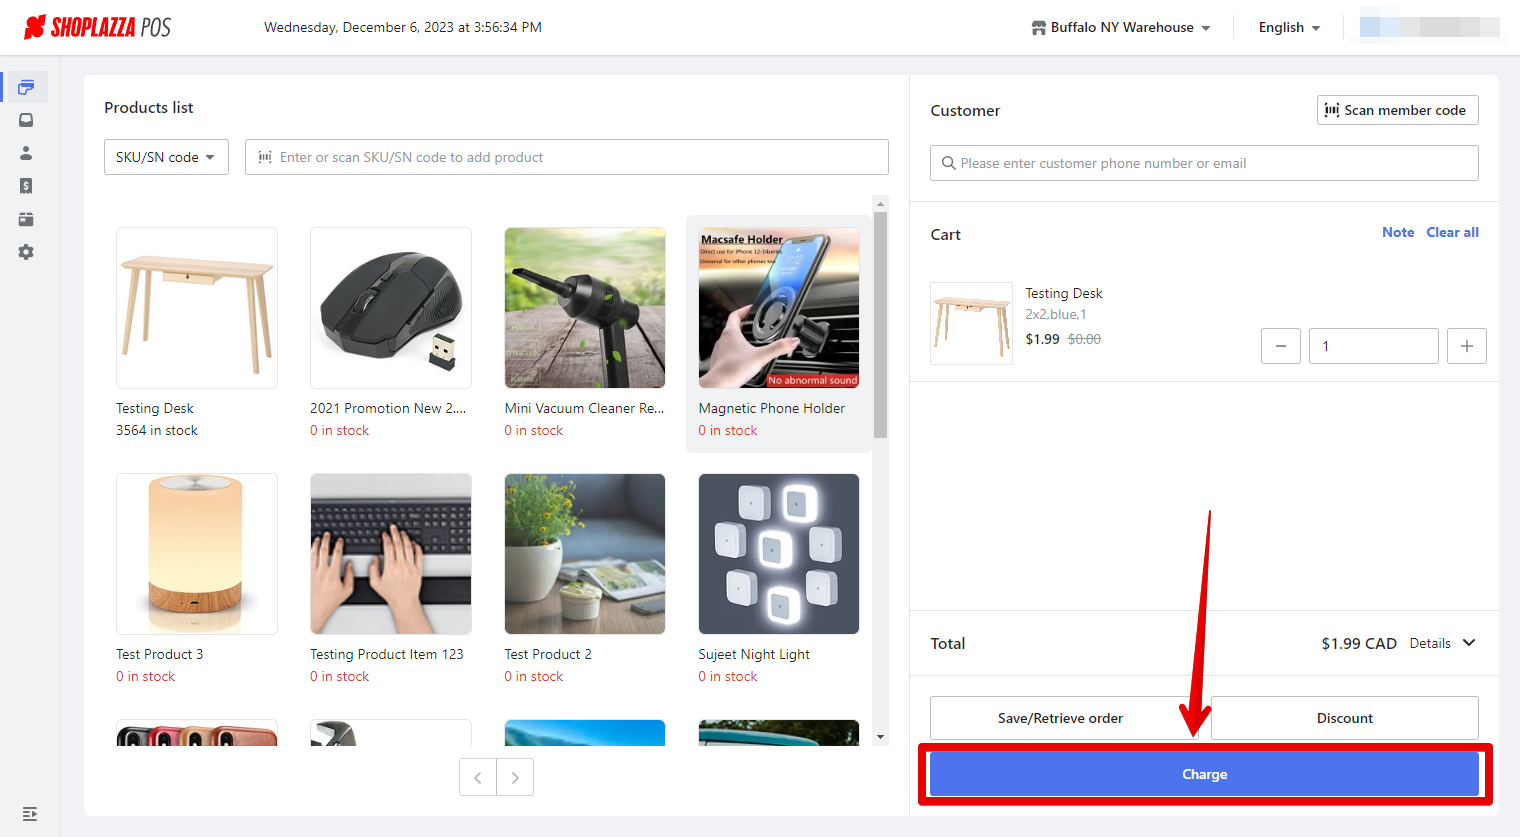Select the 2021 Promotion New mouse thumbnail
Image resolution: width=1520 pixels, height=837 pixels.
pyautogui.click(x=391, y=308)
